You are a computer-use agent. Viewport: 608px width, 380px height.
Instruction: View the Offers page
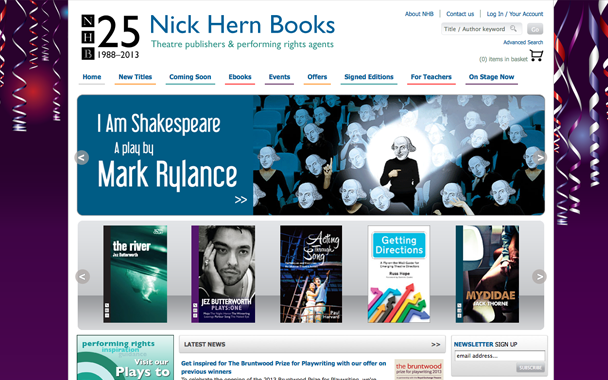[x=317, y=77]
